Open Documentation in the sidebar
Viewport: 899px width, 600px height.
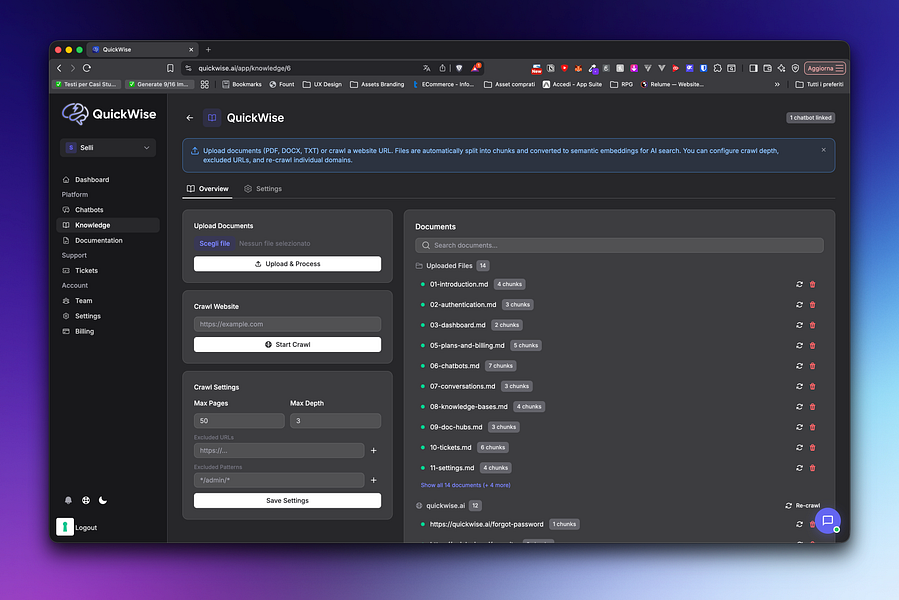click(108, 240)
